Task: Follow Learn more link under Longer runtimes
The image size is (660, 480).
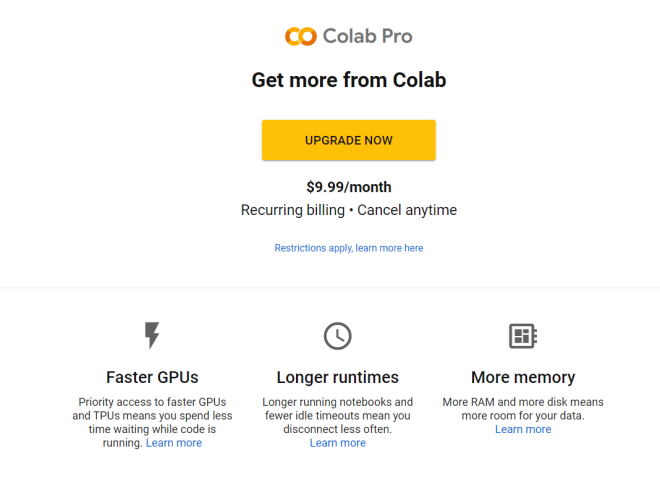Action: point(338,443)
